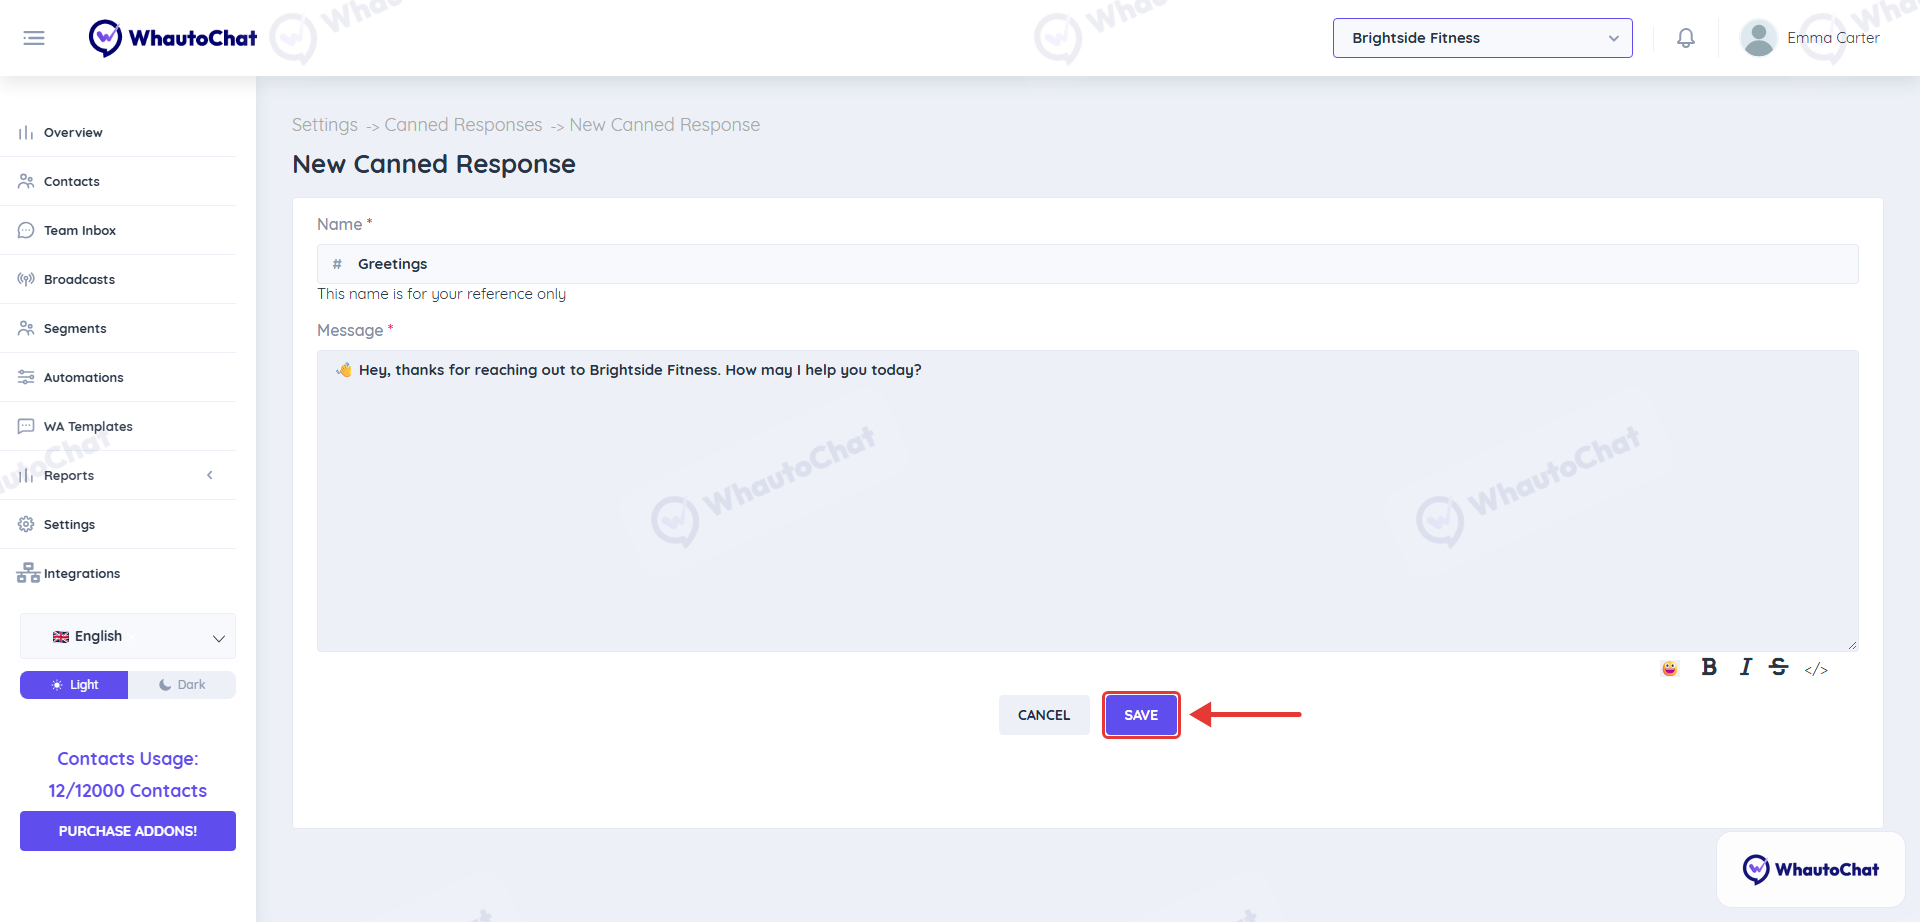Screen dimensions: 1920x922
Task: Click the Integrations network icon
Action: pos(28,573)
